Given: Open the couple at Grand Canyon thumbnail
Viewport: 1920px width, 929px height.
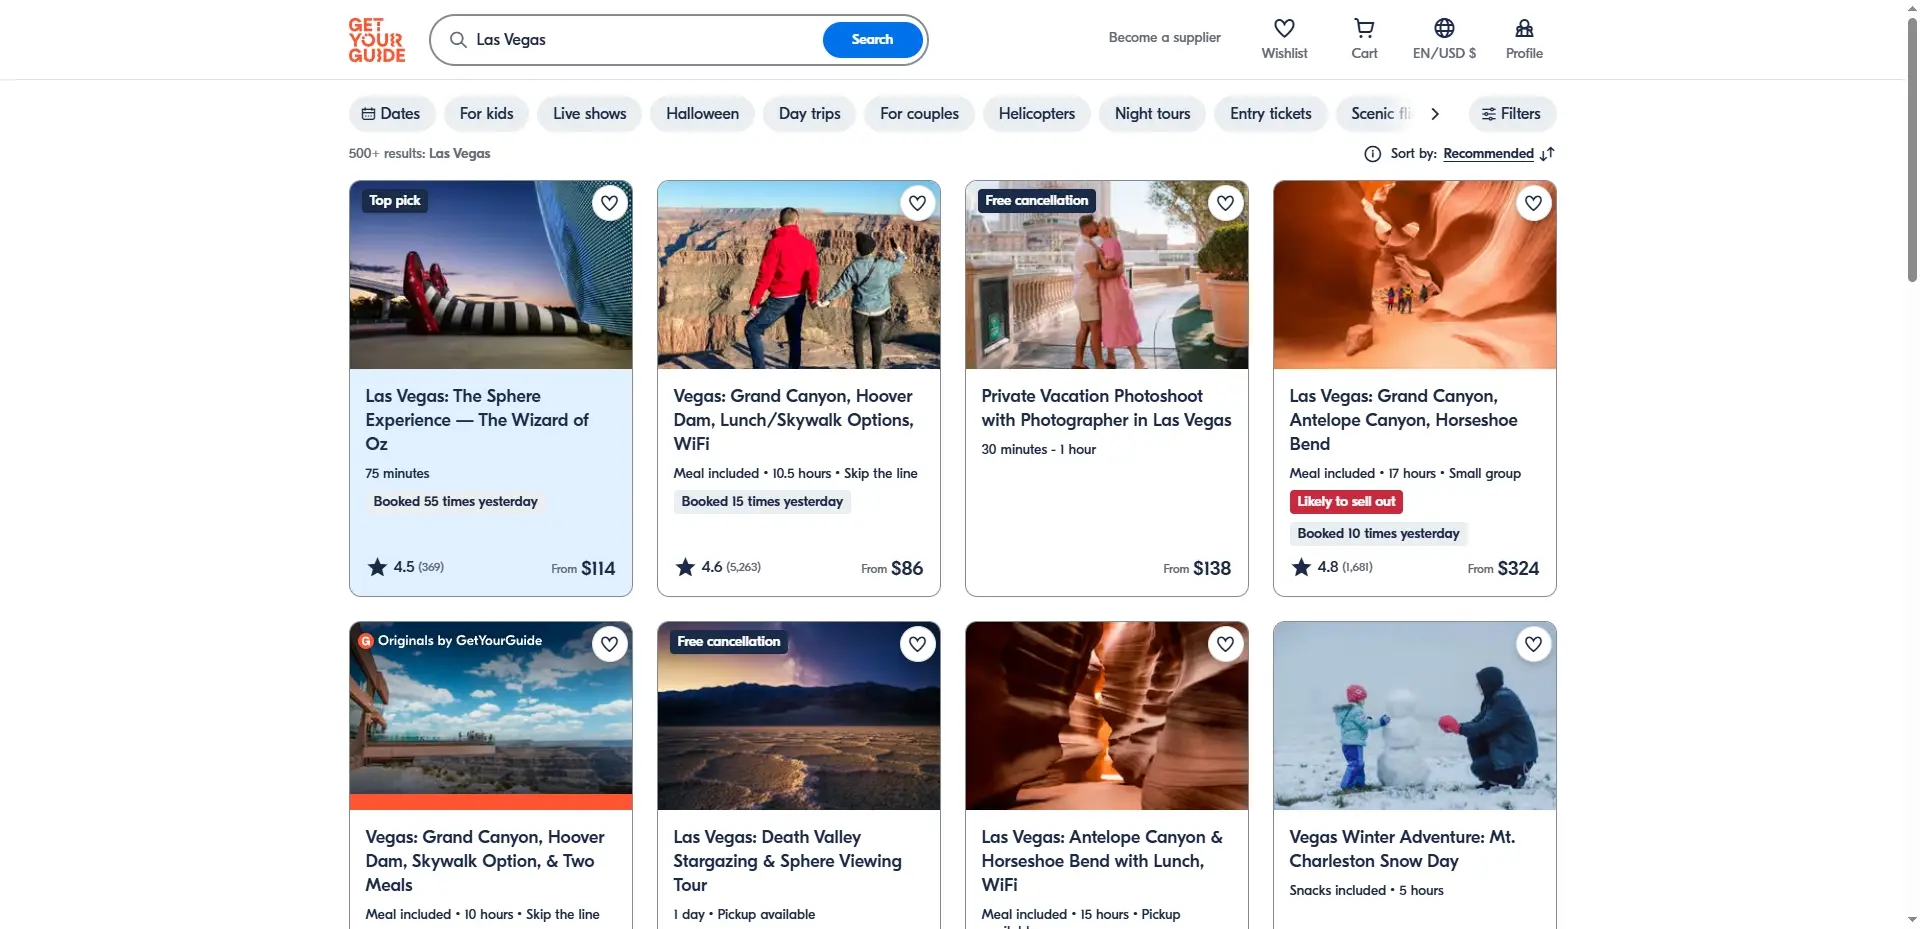Looking at the screenshot, I should 799,275.
